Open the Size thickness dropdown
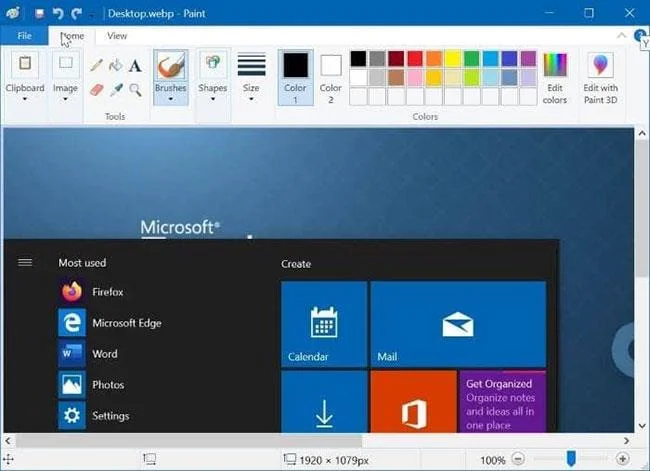 click(x=251, y=78)
